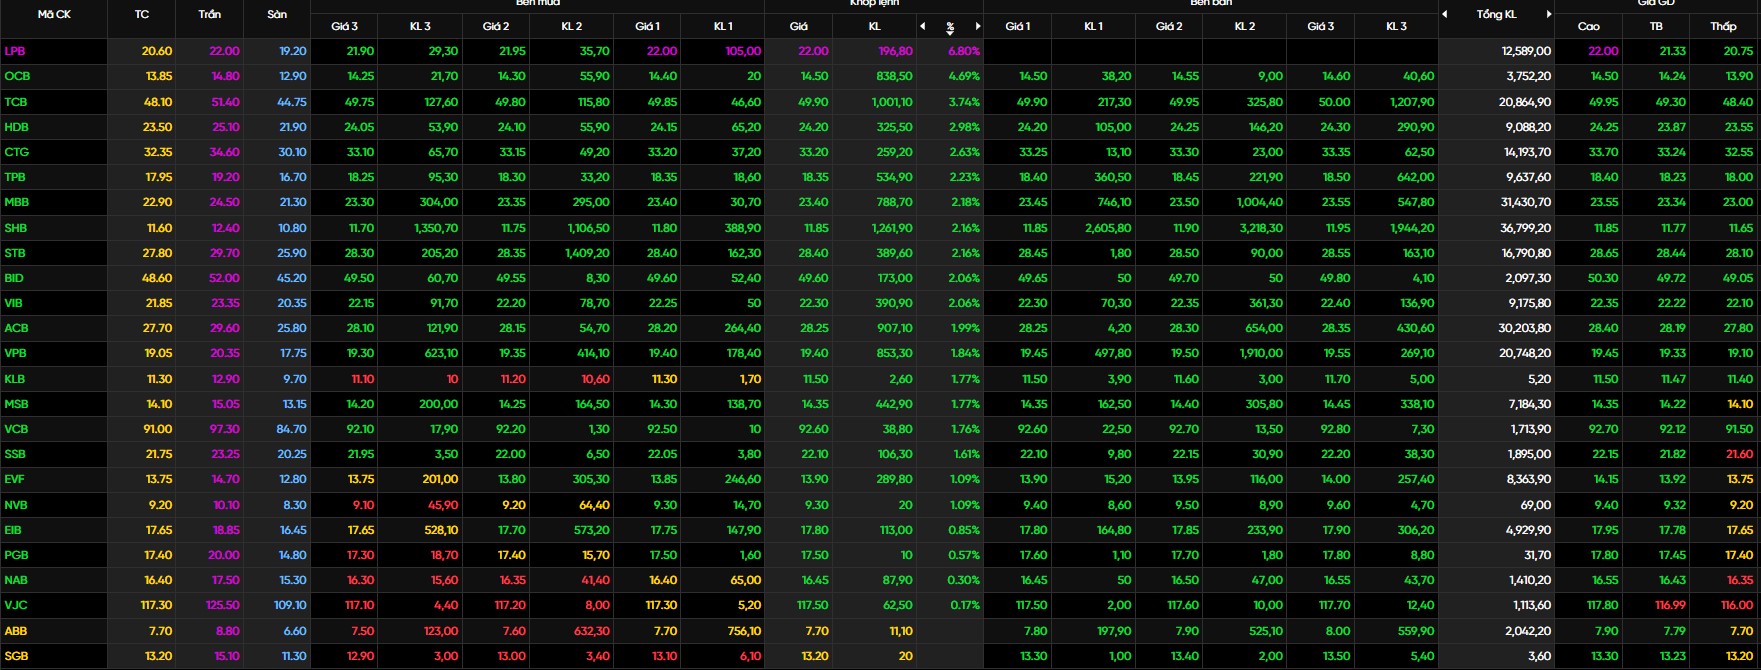
Task: Open stock symbol SSB
Action: point(15,454)
